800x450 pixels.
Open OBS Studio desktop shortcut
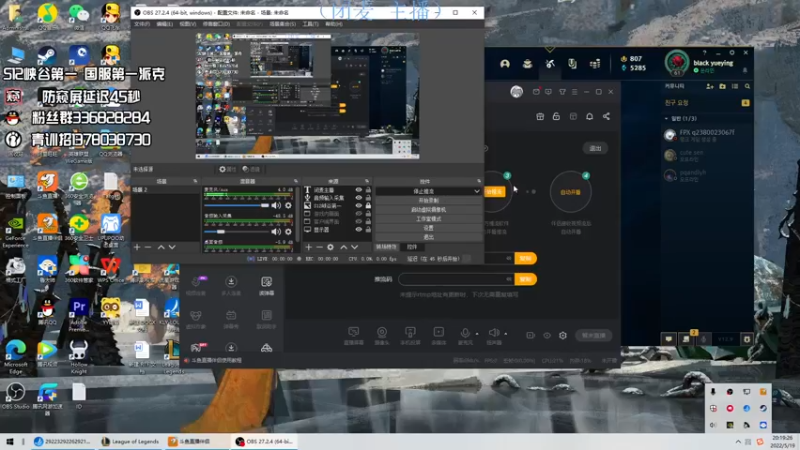15,396
